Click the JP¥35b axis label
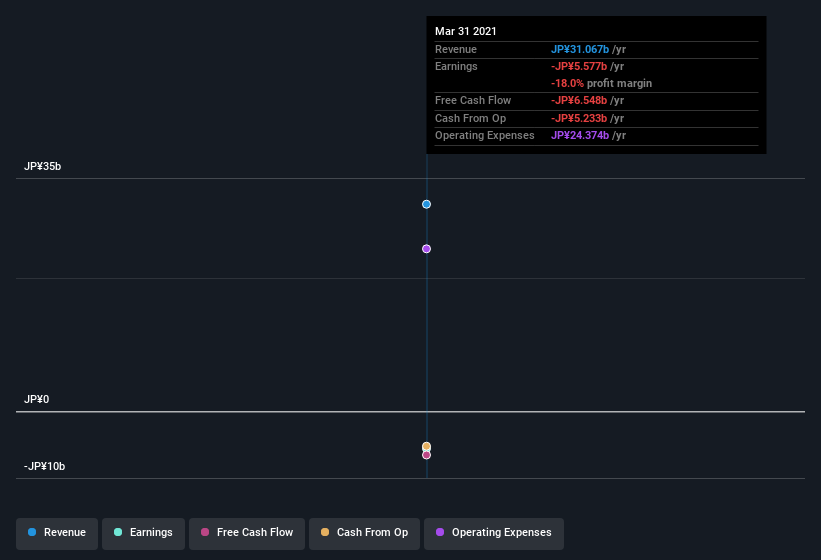Viewport: 821px width, 560px height. [x=42, y=166]
